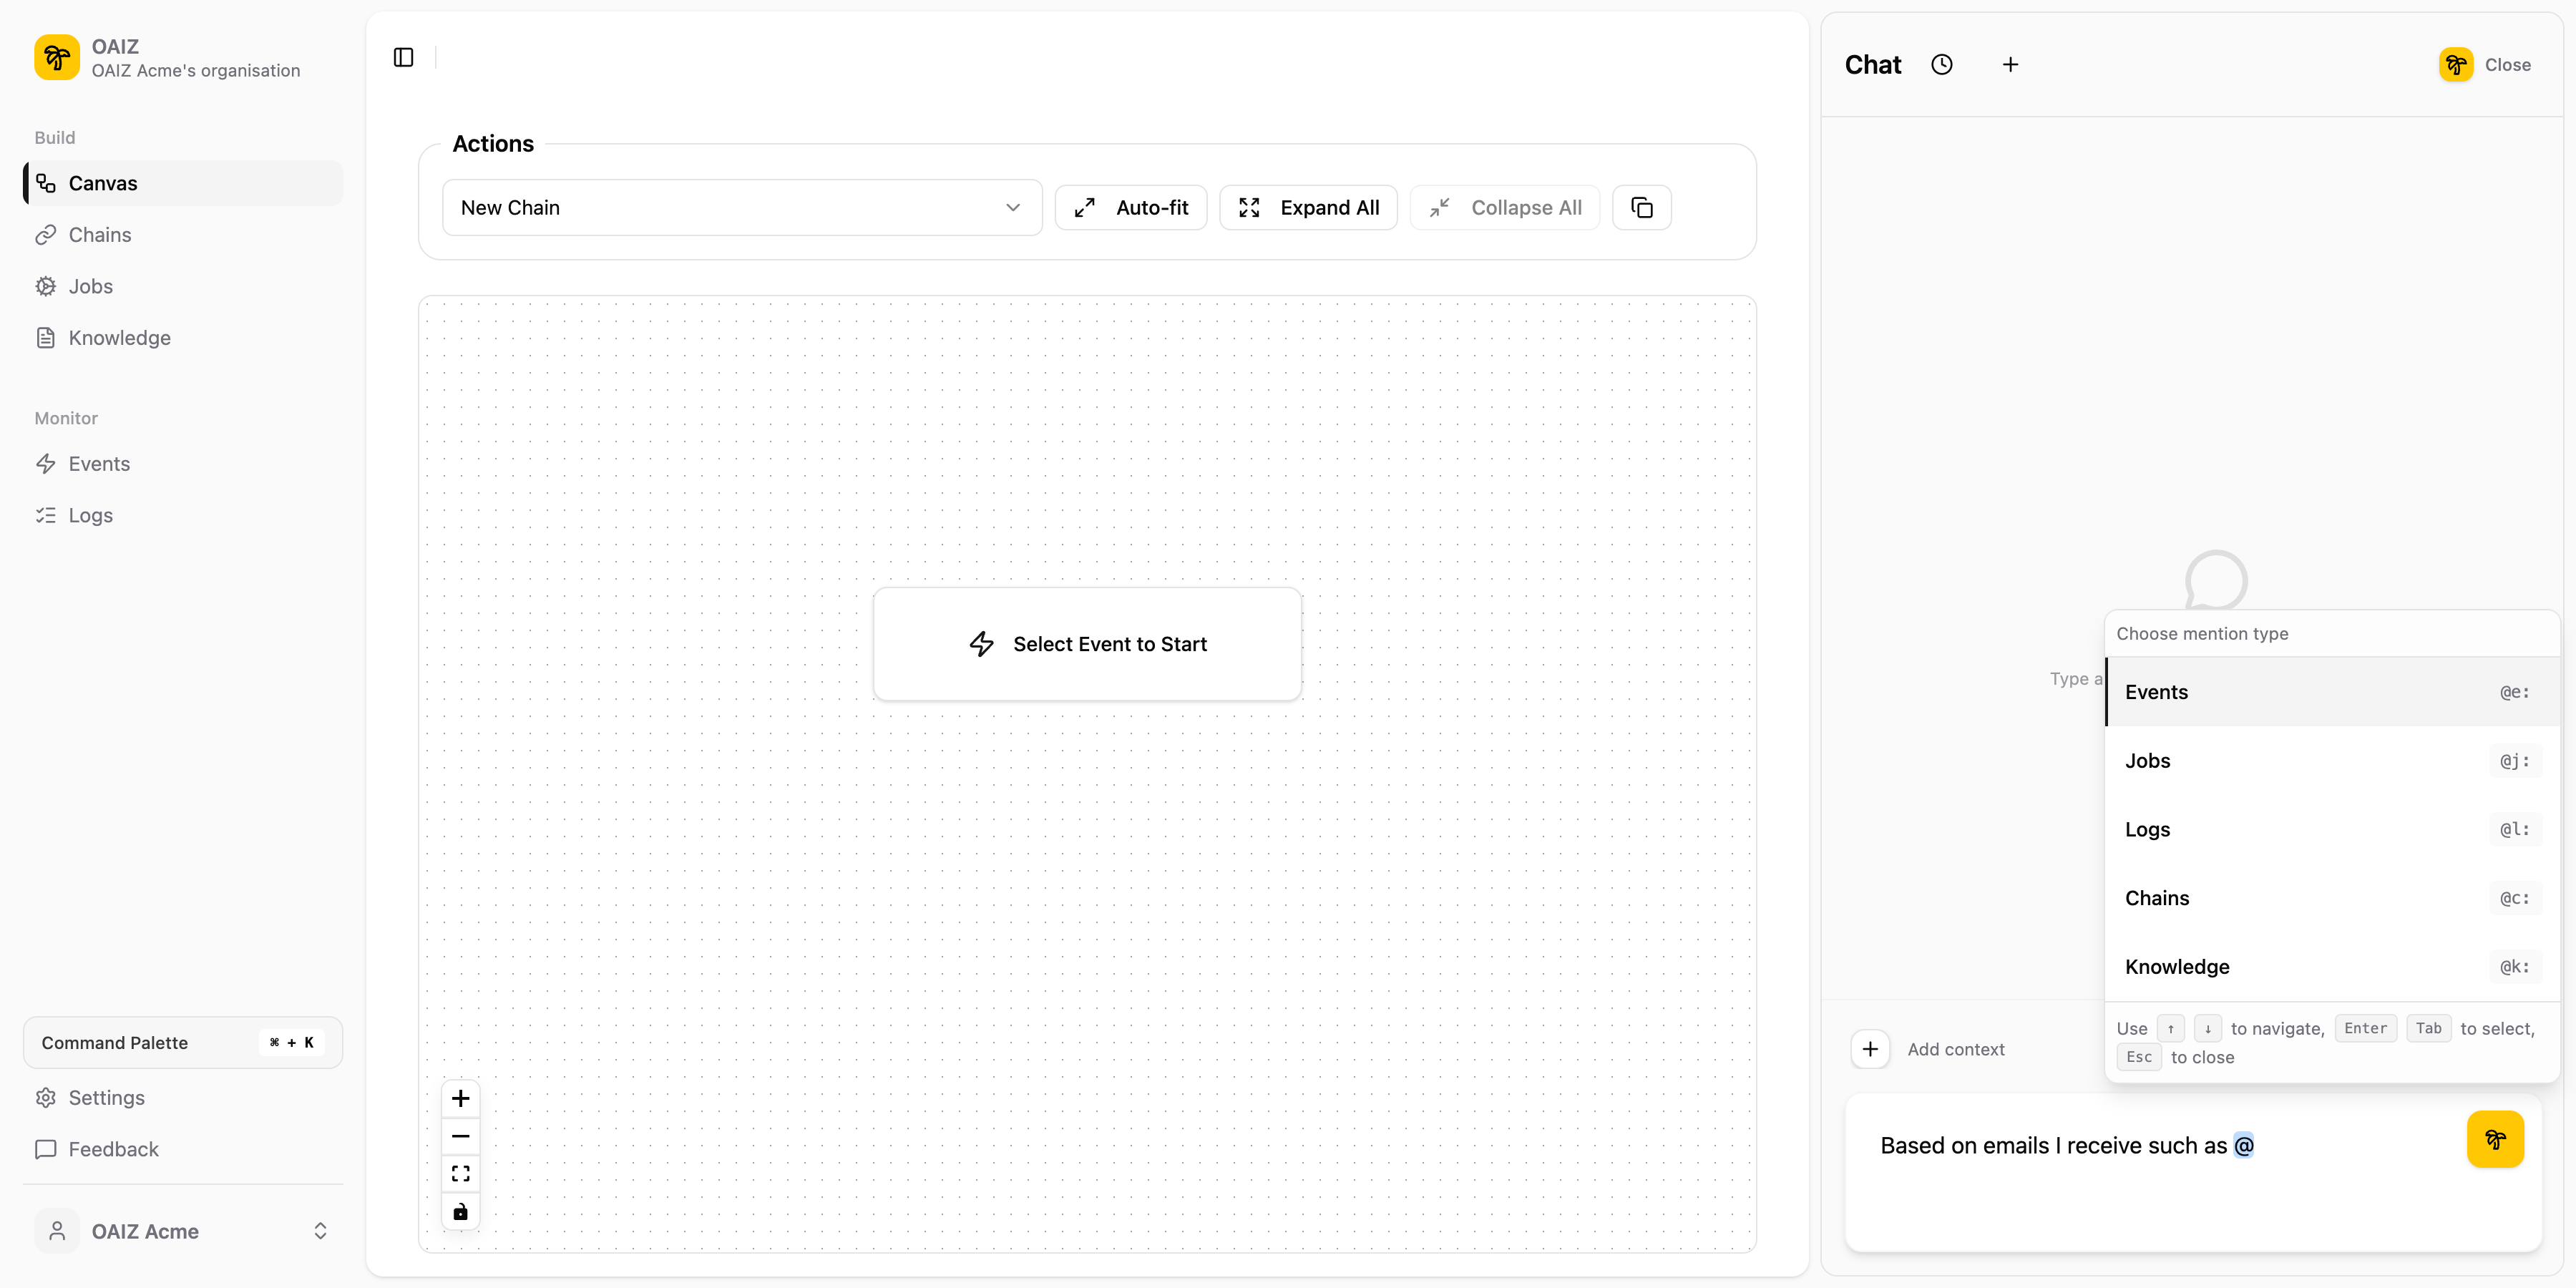Duplicate the chain with the copy icon
The width and height of the screenshot is (2576, 1288).
tap(1641, 207)
